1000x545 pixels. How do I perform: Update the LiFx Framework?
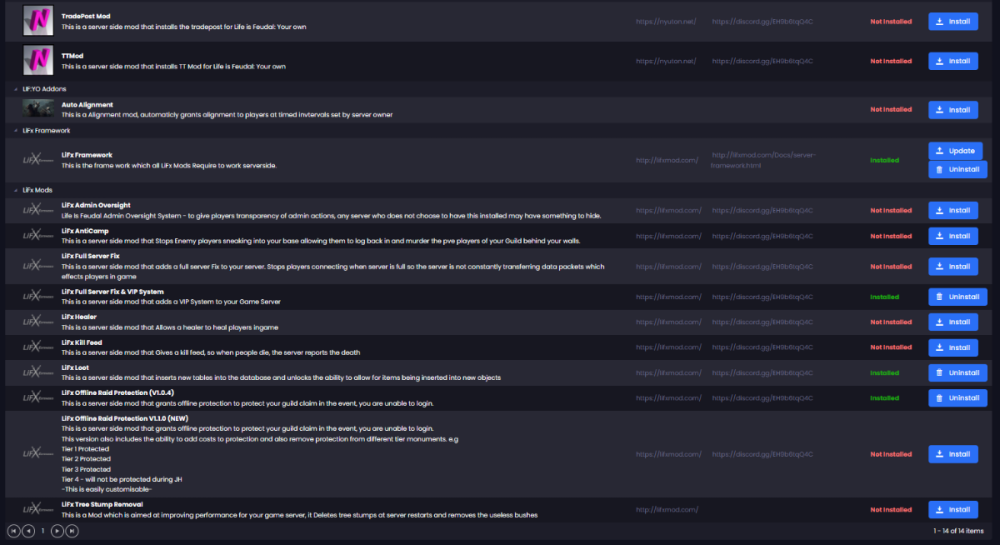click(954, 151)
